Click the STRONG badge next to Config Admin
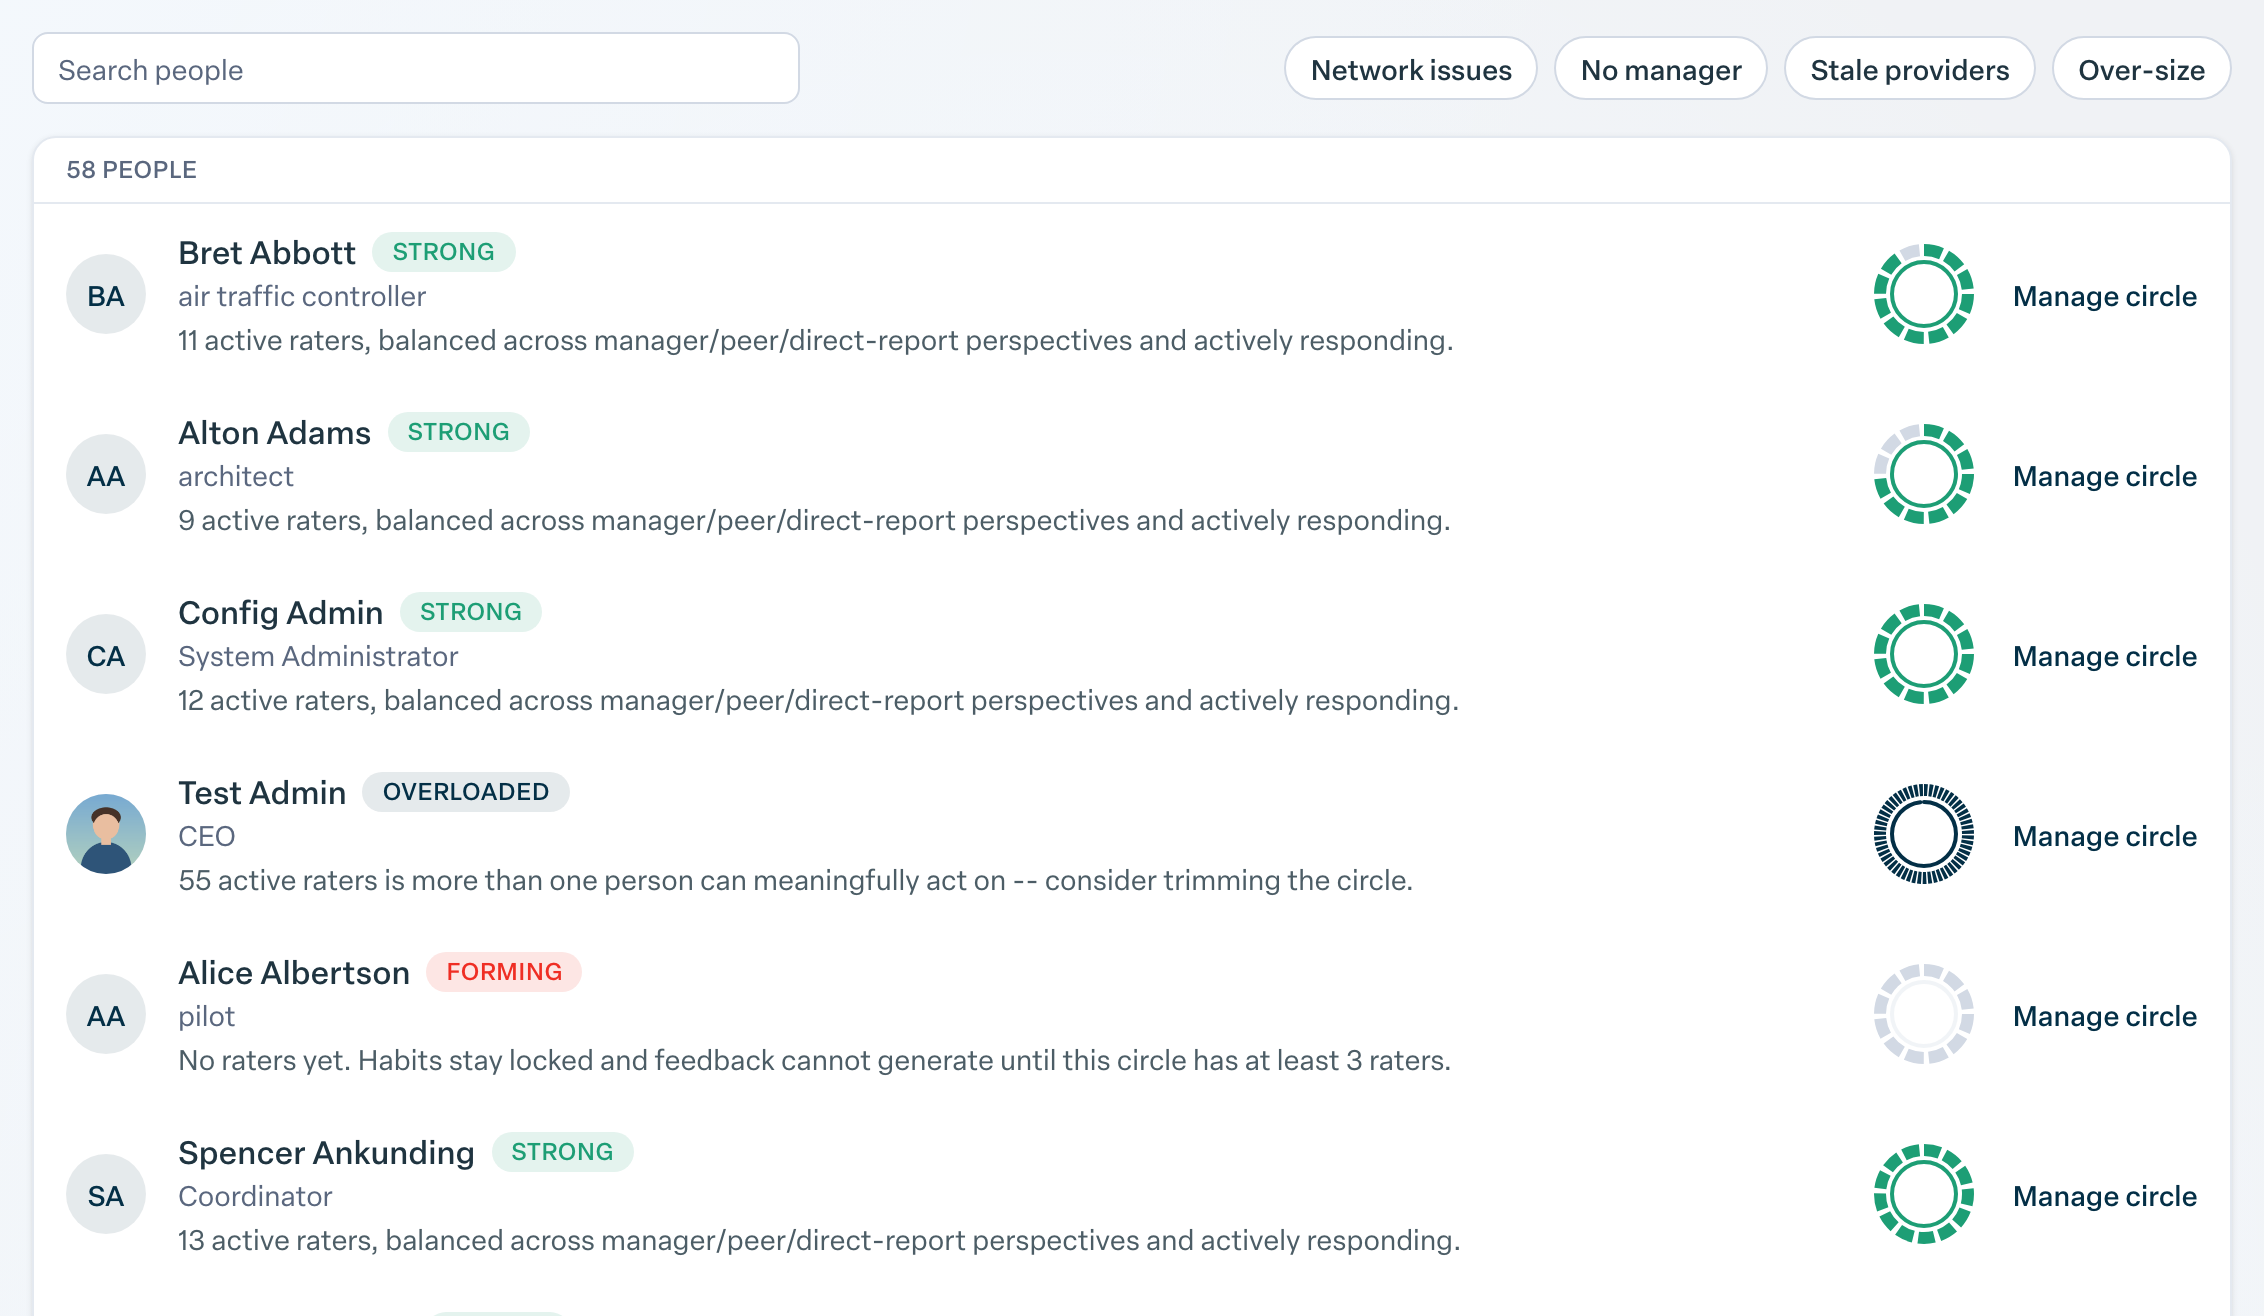Image resolution: width=2264 pixels, height=1316 pixels. point(471,612)
